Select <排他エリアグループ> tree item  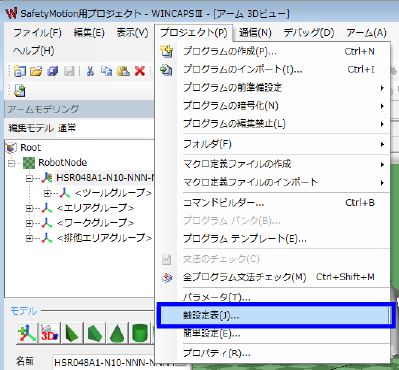click(104, 238)
